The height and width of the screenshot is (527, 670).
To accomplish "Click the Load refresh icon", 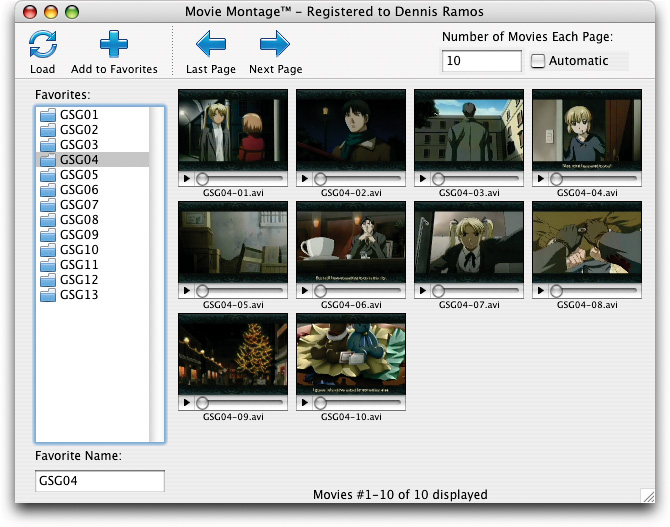I will pos(43,44).
